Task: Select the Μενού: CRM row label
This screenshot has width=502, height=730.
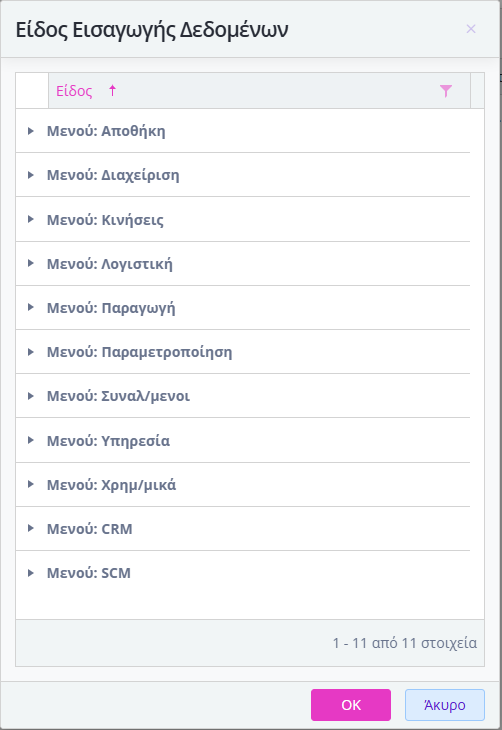Action: [89, 529]
